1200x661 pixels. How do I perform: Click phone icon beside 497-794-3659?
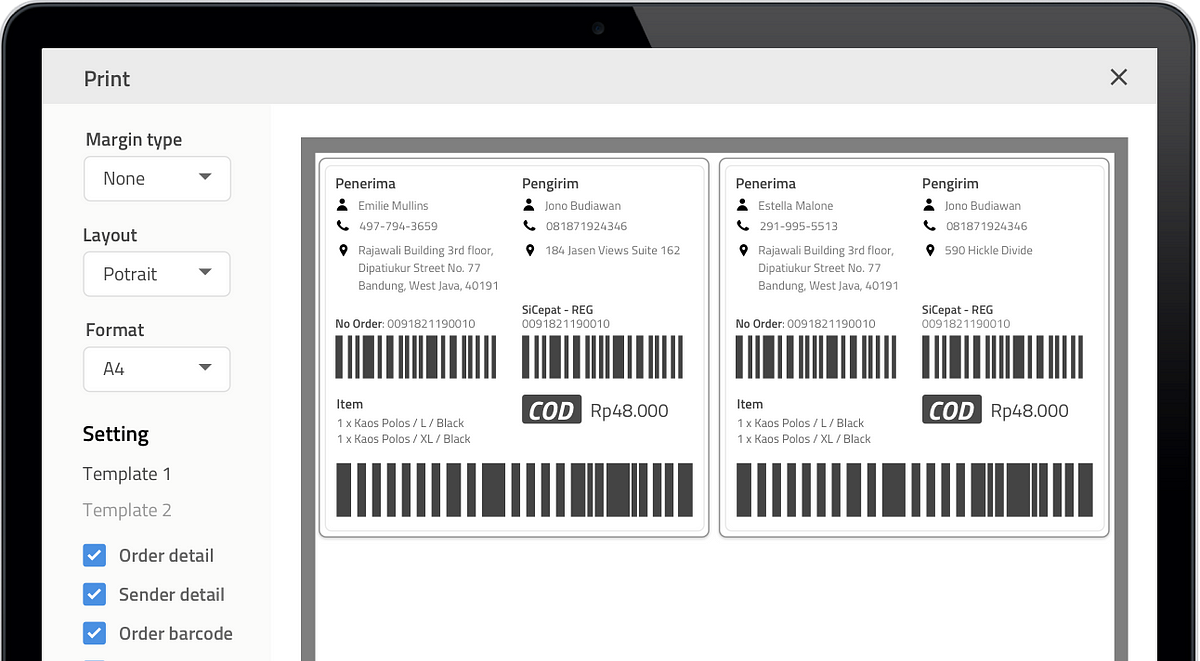[343, 226]
